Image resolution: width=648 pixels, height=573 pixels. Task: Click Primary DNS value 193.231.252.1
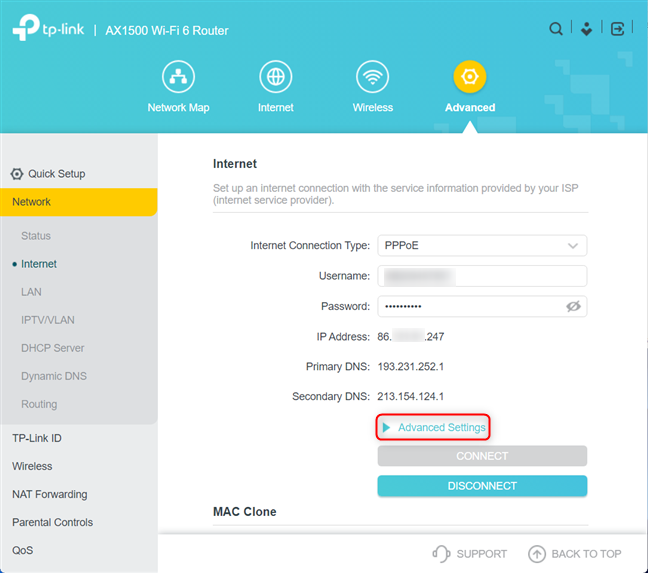[410, 367]
